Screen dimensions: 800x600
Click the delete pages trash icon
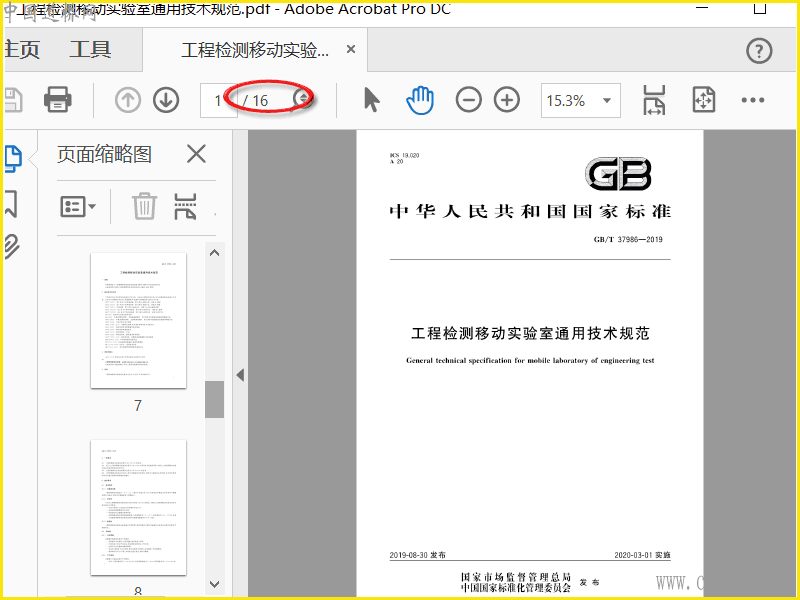coord(144,206)
